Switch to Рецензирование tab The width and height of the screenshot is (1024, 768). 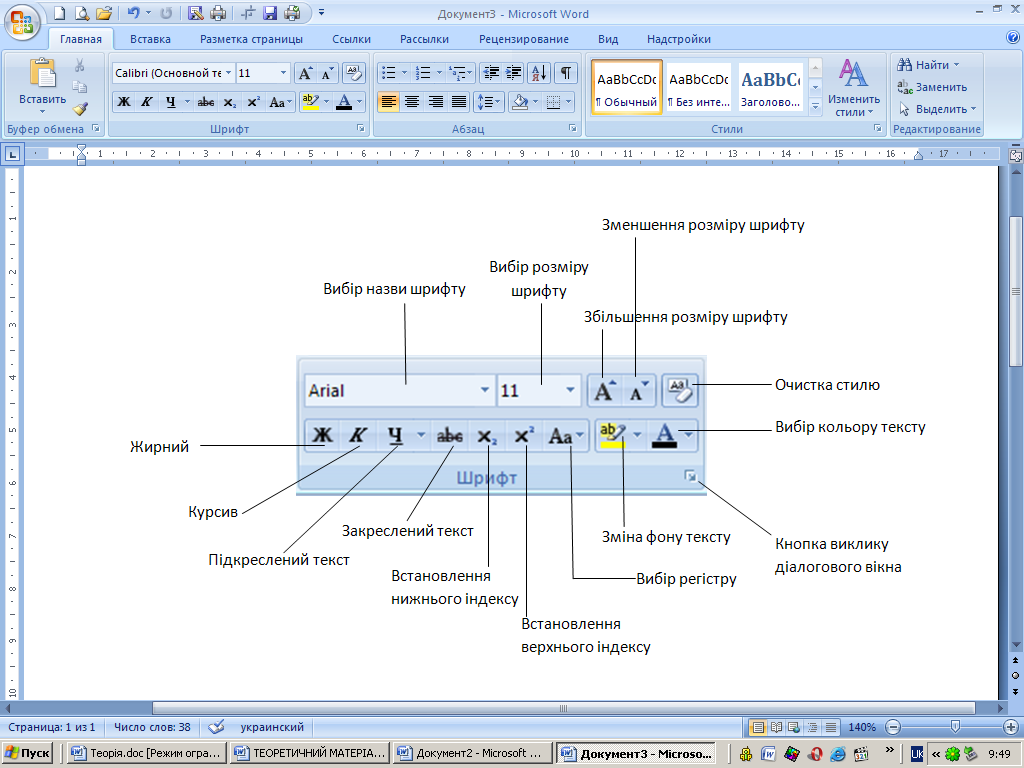524,39
